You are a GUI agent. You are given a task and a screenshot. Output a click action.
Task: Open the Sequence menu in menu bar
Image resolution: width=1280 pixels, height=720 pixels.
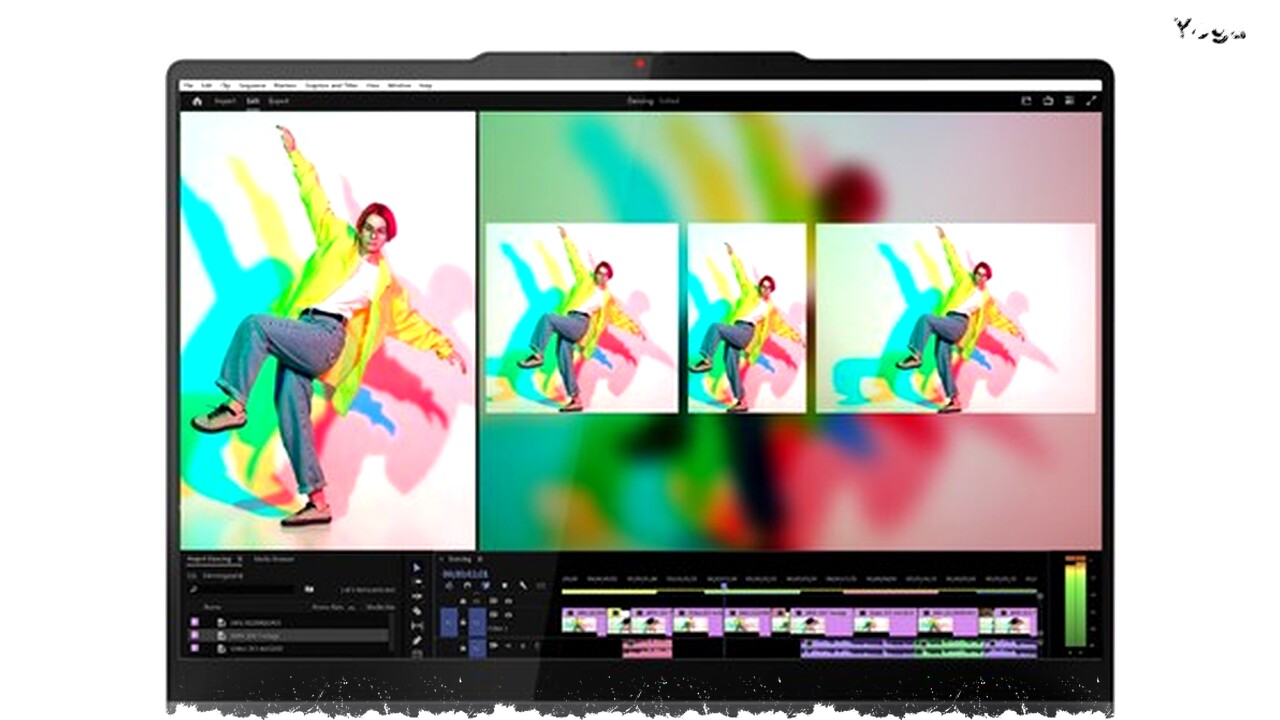pyautogui.click(x=252, y=86)
